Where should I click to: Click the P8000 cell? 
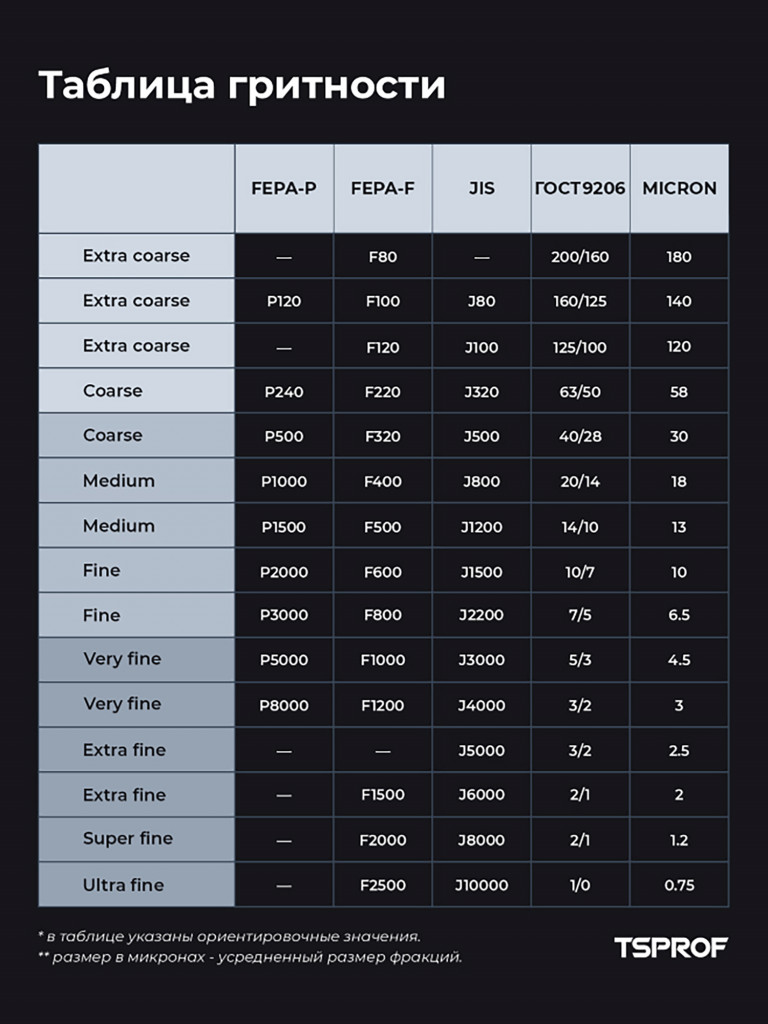point(284,705)
